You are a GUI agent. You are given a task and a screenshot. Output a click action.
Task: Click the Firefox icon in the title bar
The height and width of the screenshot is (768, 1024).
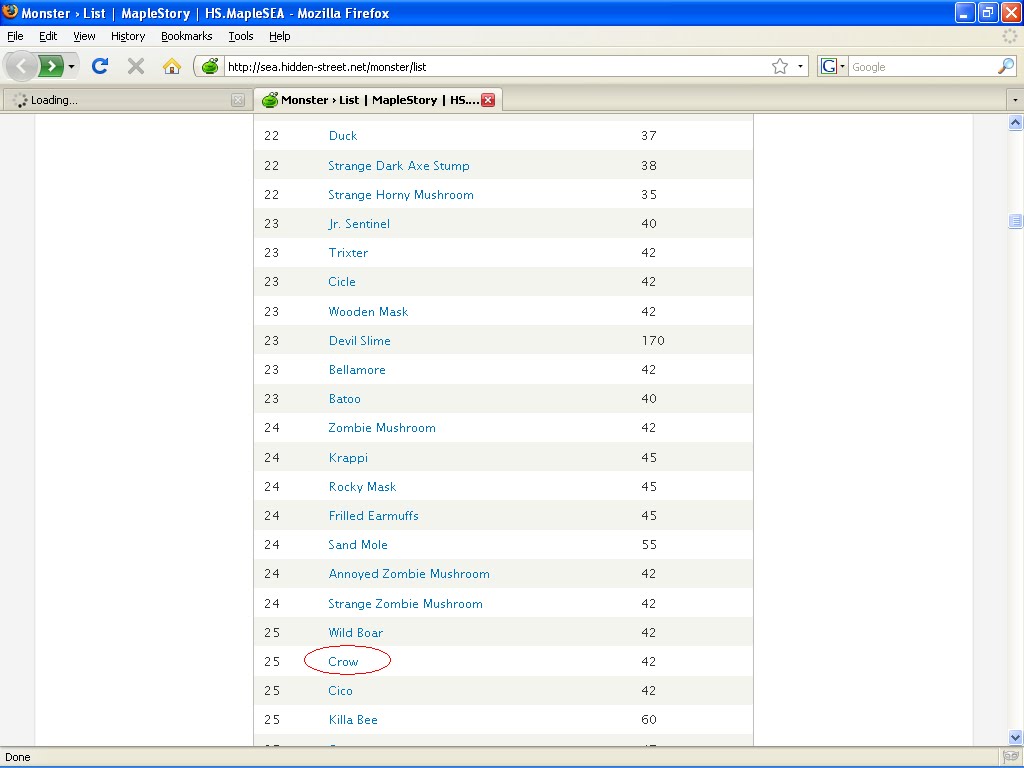(10, 12)
